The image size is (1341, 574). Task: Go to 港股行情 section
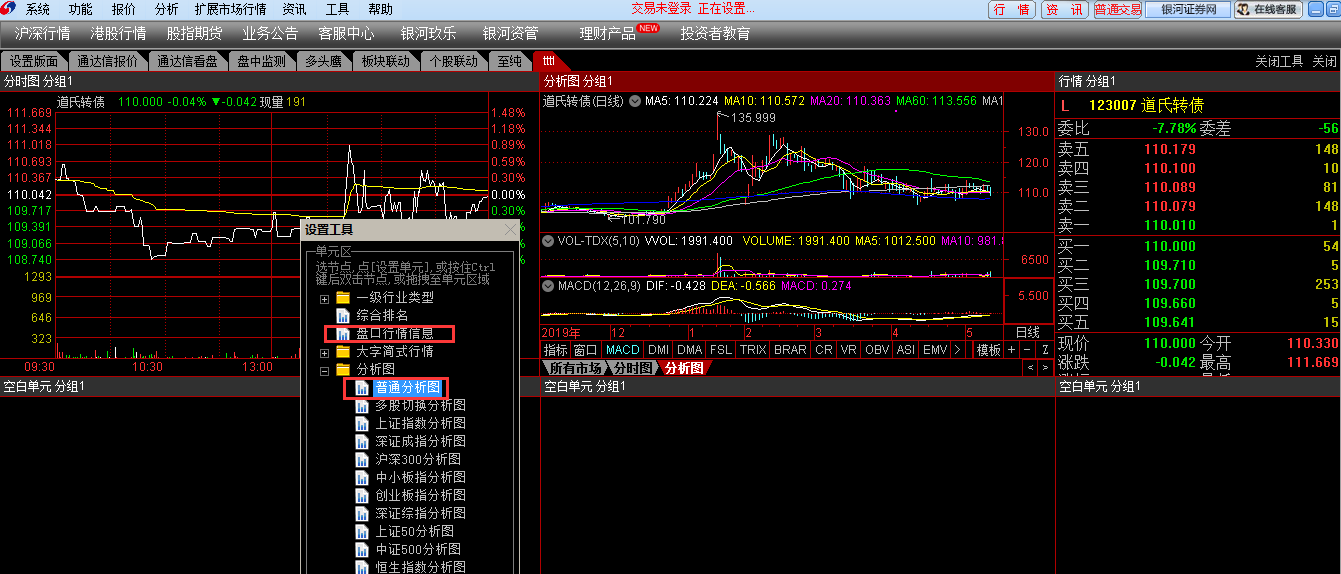click(119, 33)
